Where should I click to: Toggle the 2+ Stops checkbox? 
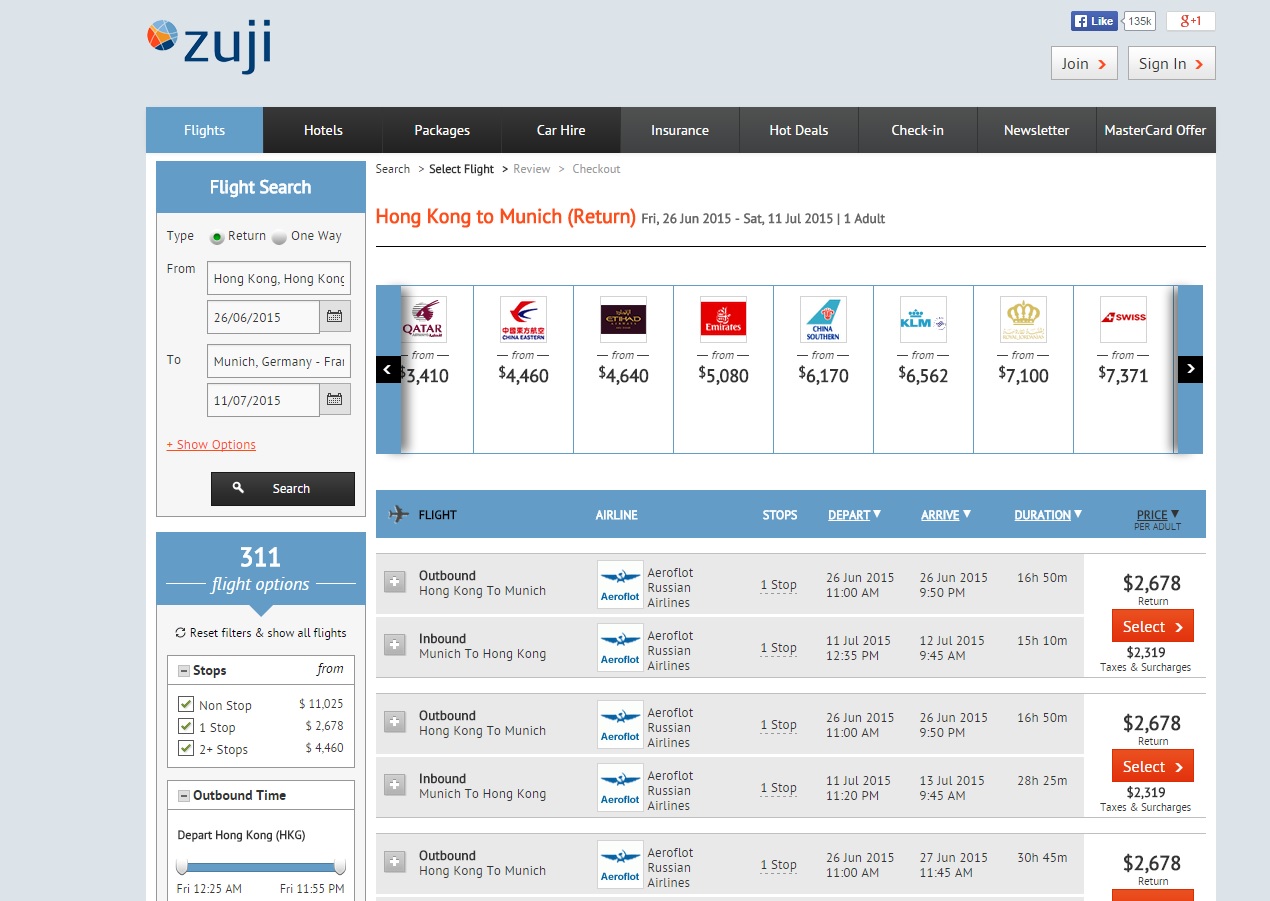click(x=186, y=748)
